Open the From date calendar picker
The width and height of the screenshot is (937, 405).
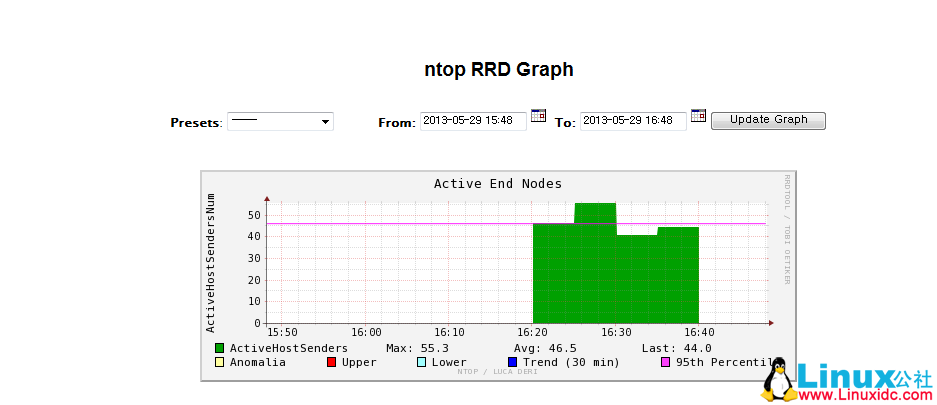tap(538, 116)
